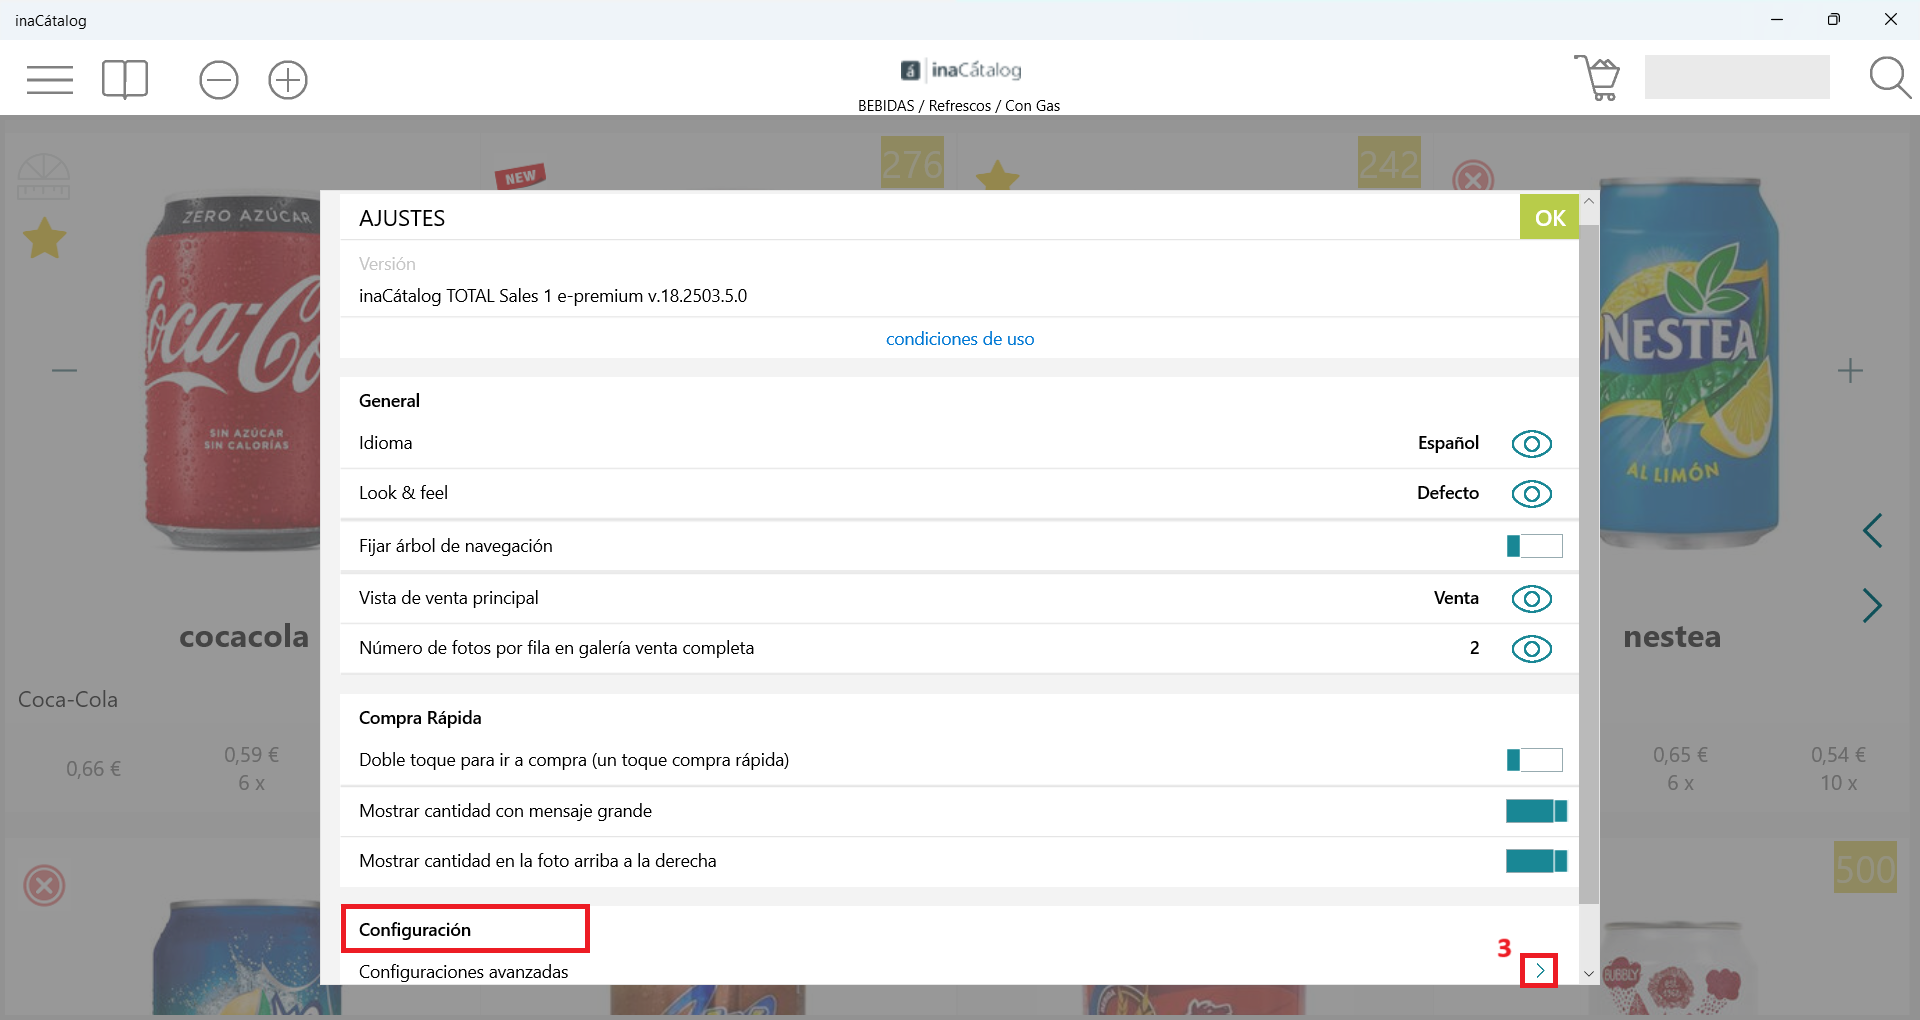Click the zoom in plus circle icon
1920x1020 pixels.
click(288, 80)
